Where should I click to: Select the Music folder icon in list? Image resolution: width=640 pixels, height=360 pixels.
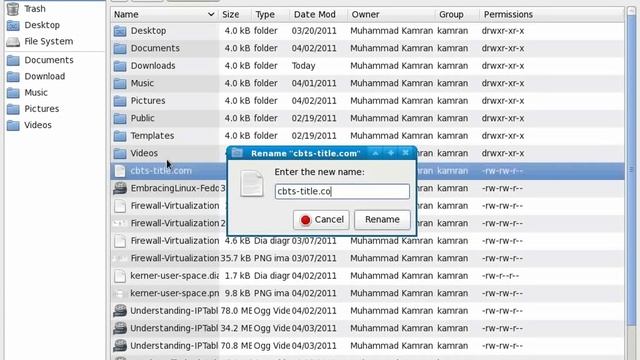click(x=120, y=84)
